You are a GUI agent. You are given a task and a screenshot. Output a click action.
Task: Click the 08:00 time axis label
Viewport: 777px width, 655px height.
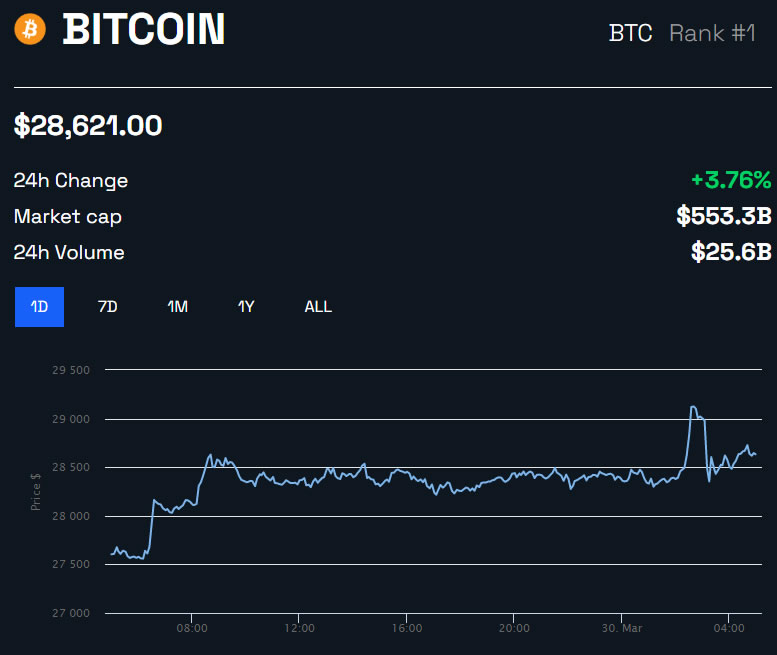192,629
